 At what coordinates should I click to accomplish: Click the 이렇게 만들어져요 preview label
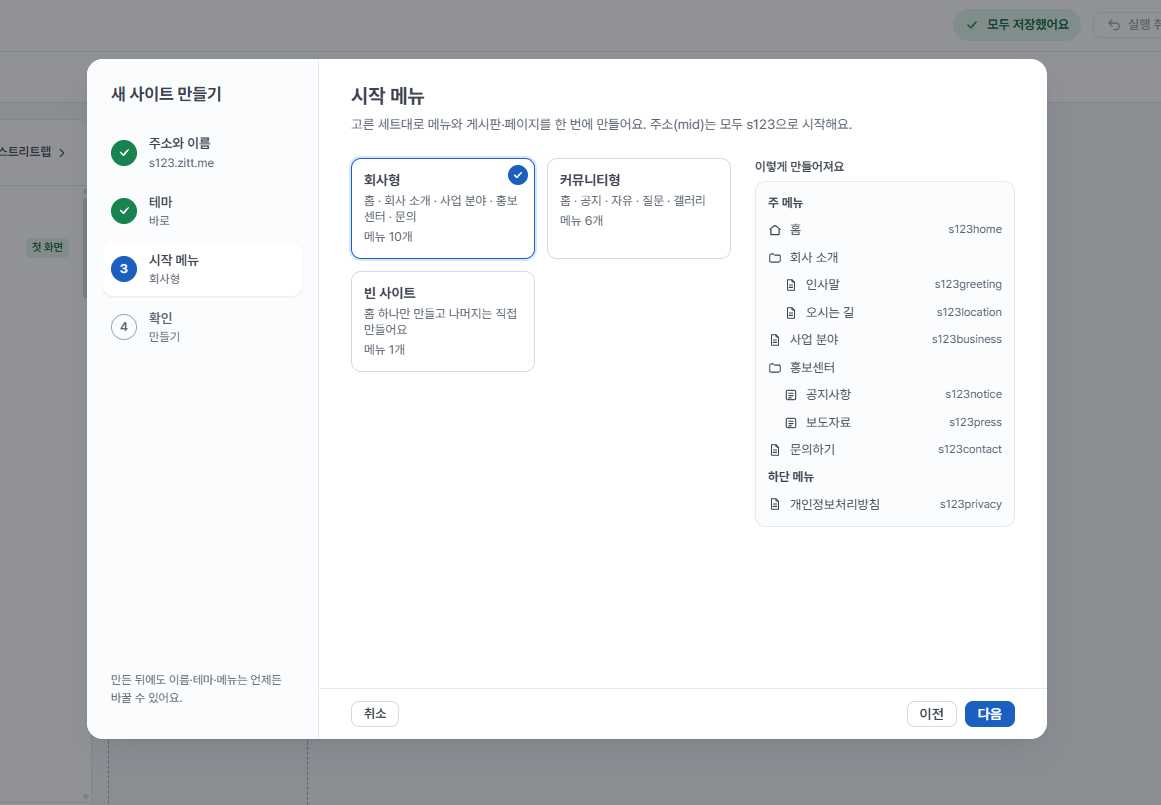click(799, 167)
